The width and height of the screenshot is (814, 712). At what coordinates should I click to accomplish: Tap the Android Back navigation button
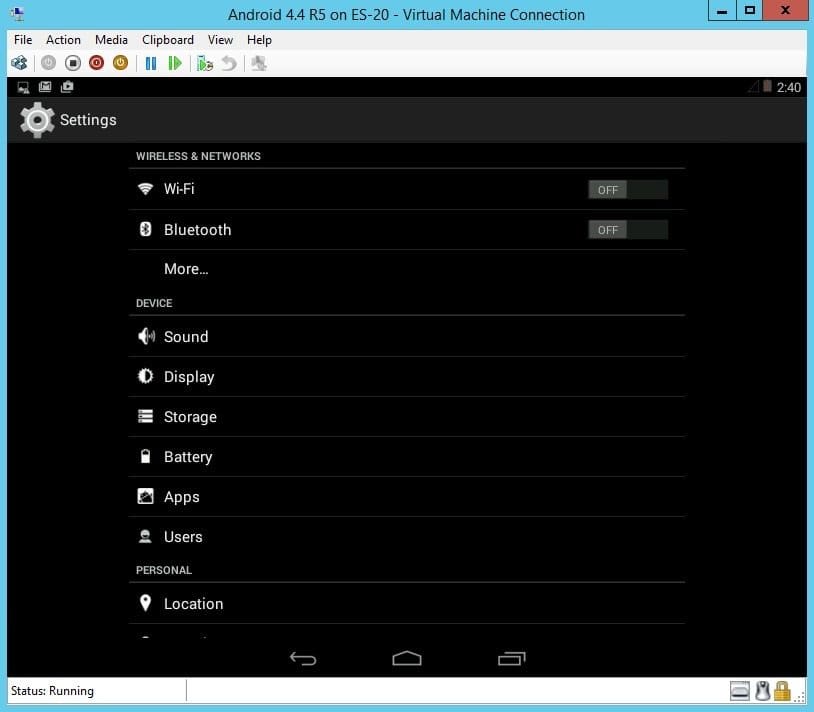pos(303,659)
